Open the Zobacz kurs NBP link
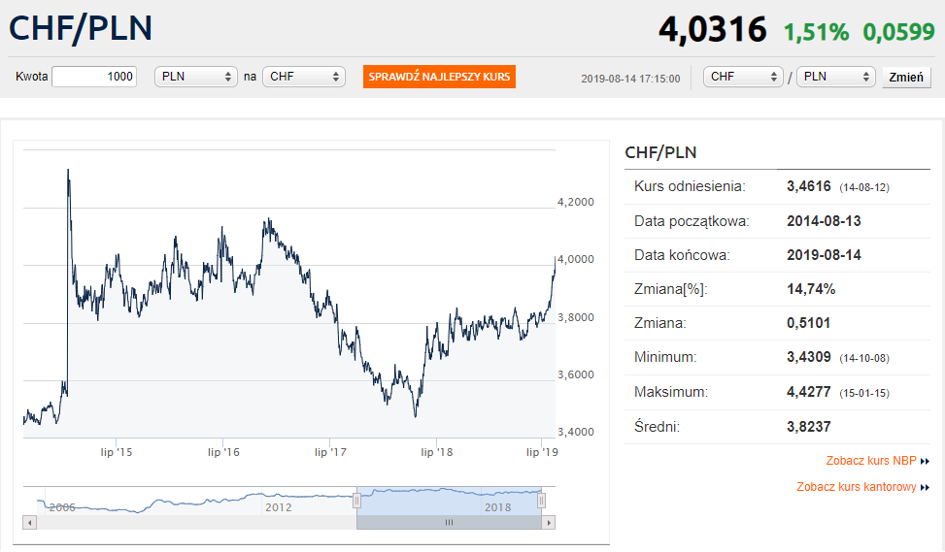 [871, 461]
